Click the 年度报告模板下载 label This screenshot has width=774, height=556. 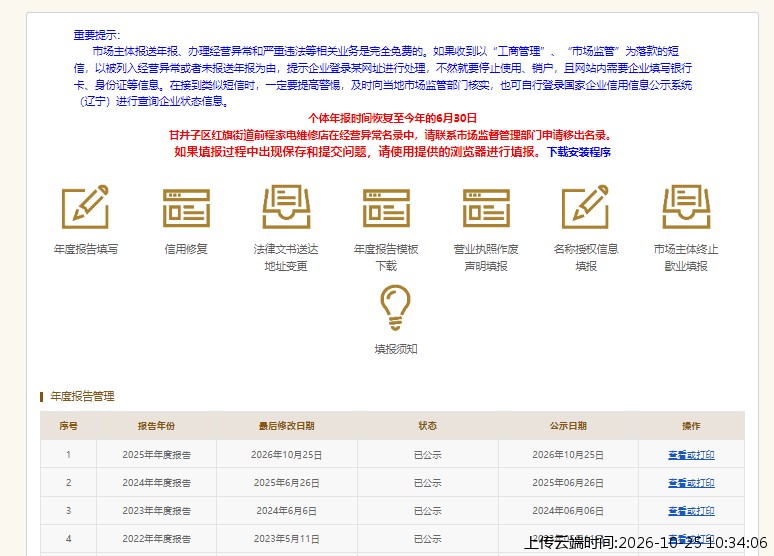click(x=386, y=258)
